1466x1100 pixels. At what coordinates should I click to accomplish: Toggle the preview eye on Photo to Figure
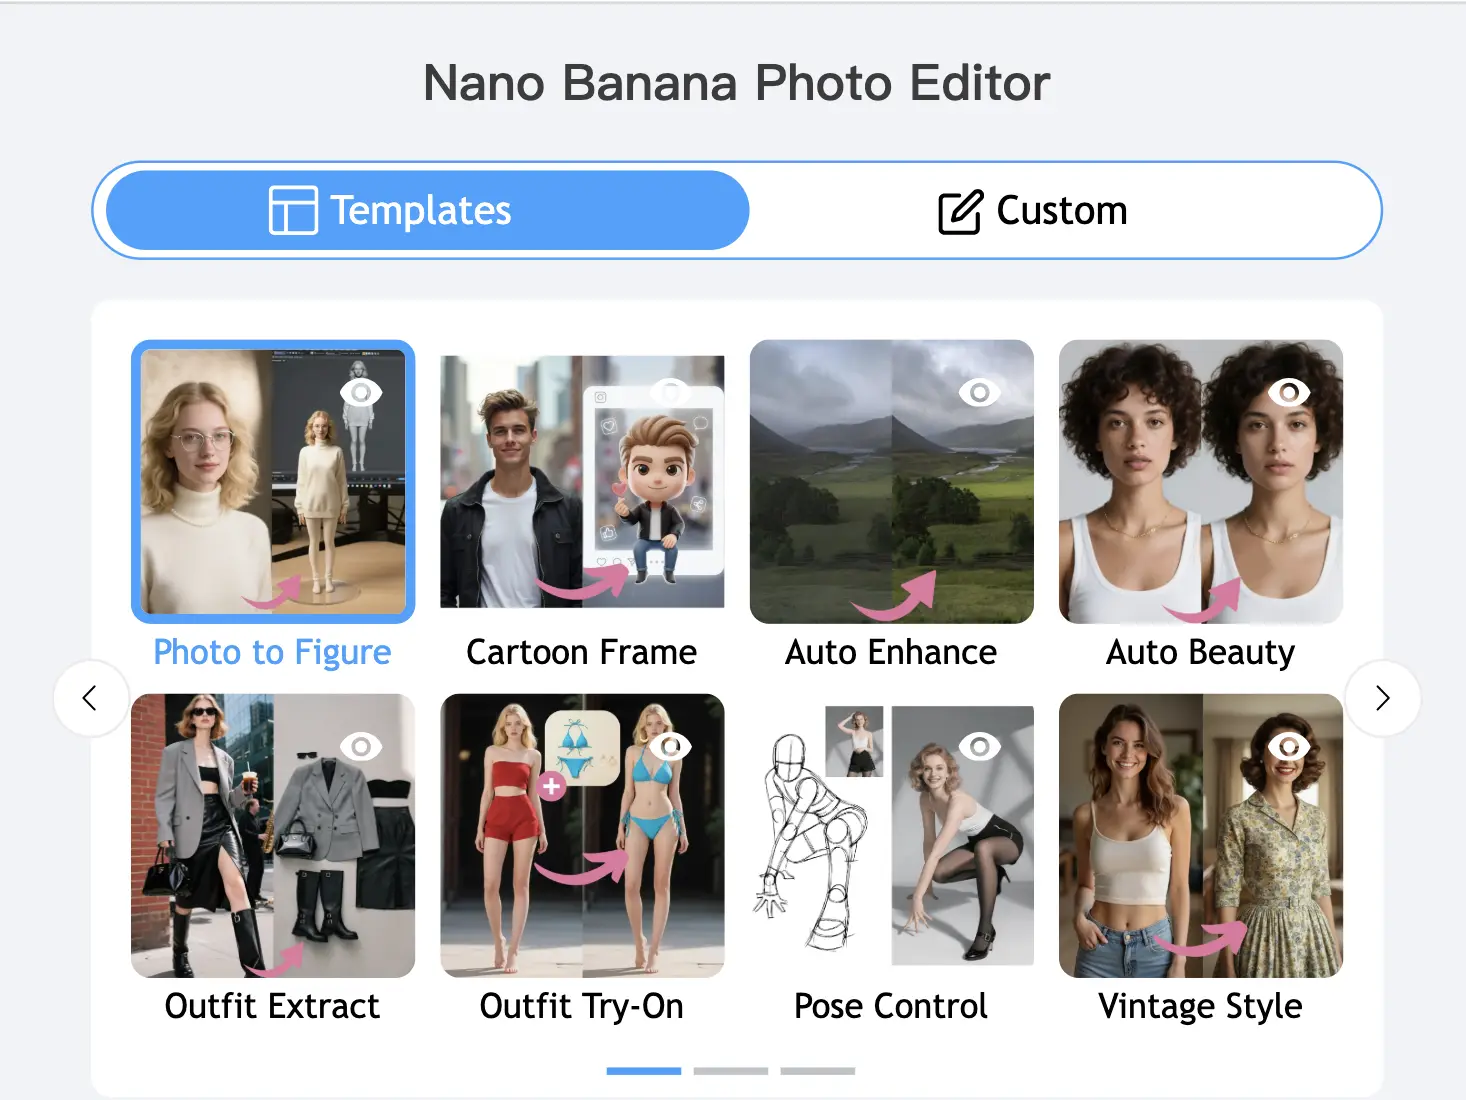[363, 392]
